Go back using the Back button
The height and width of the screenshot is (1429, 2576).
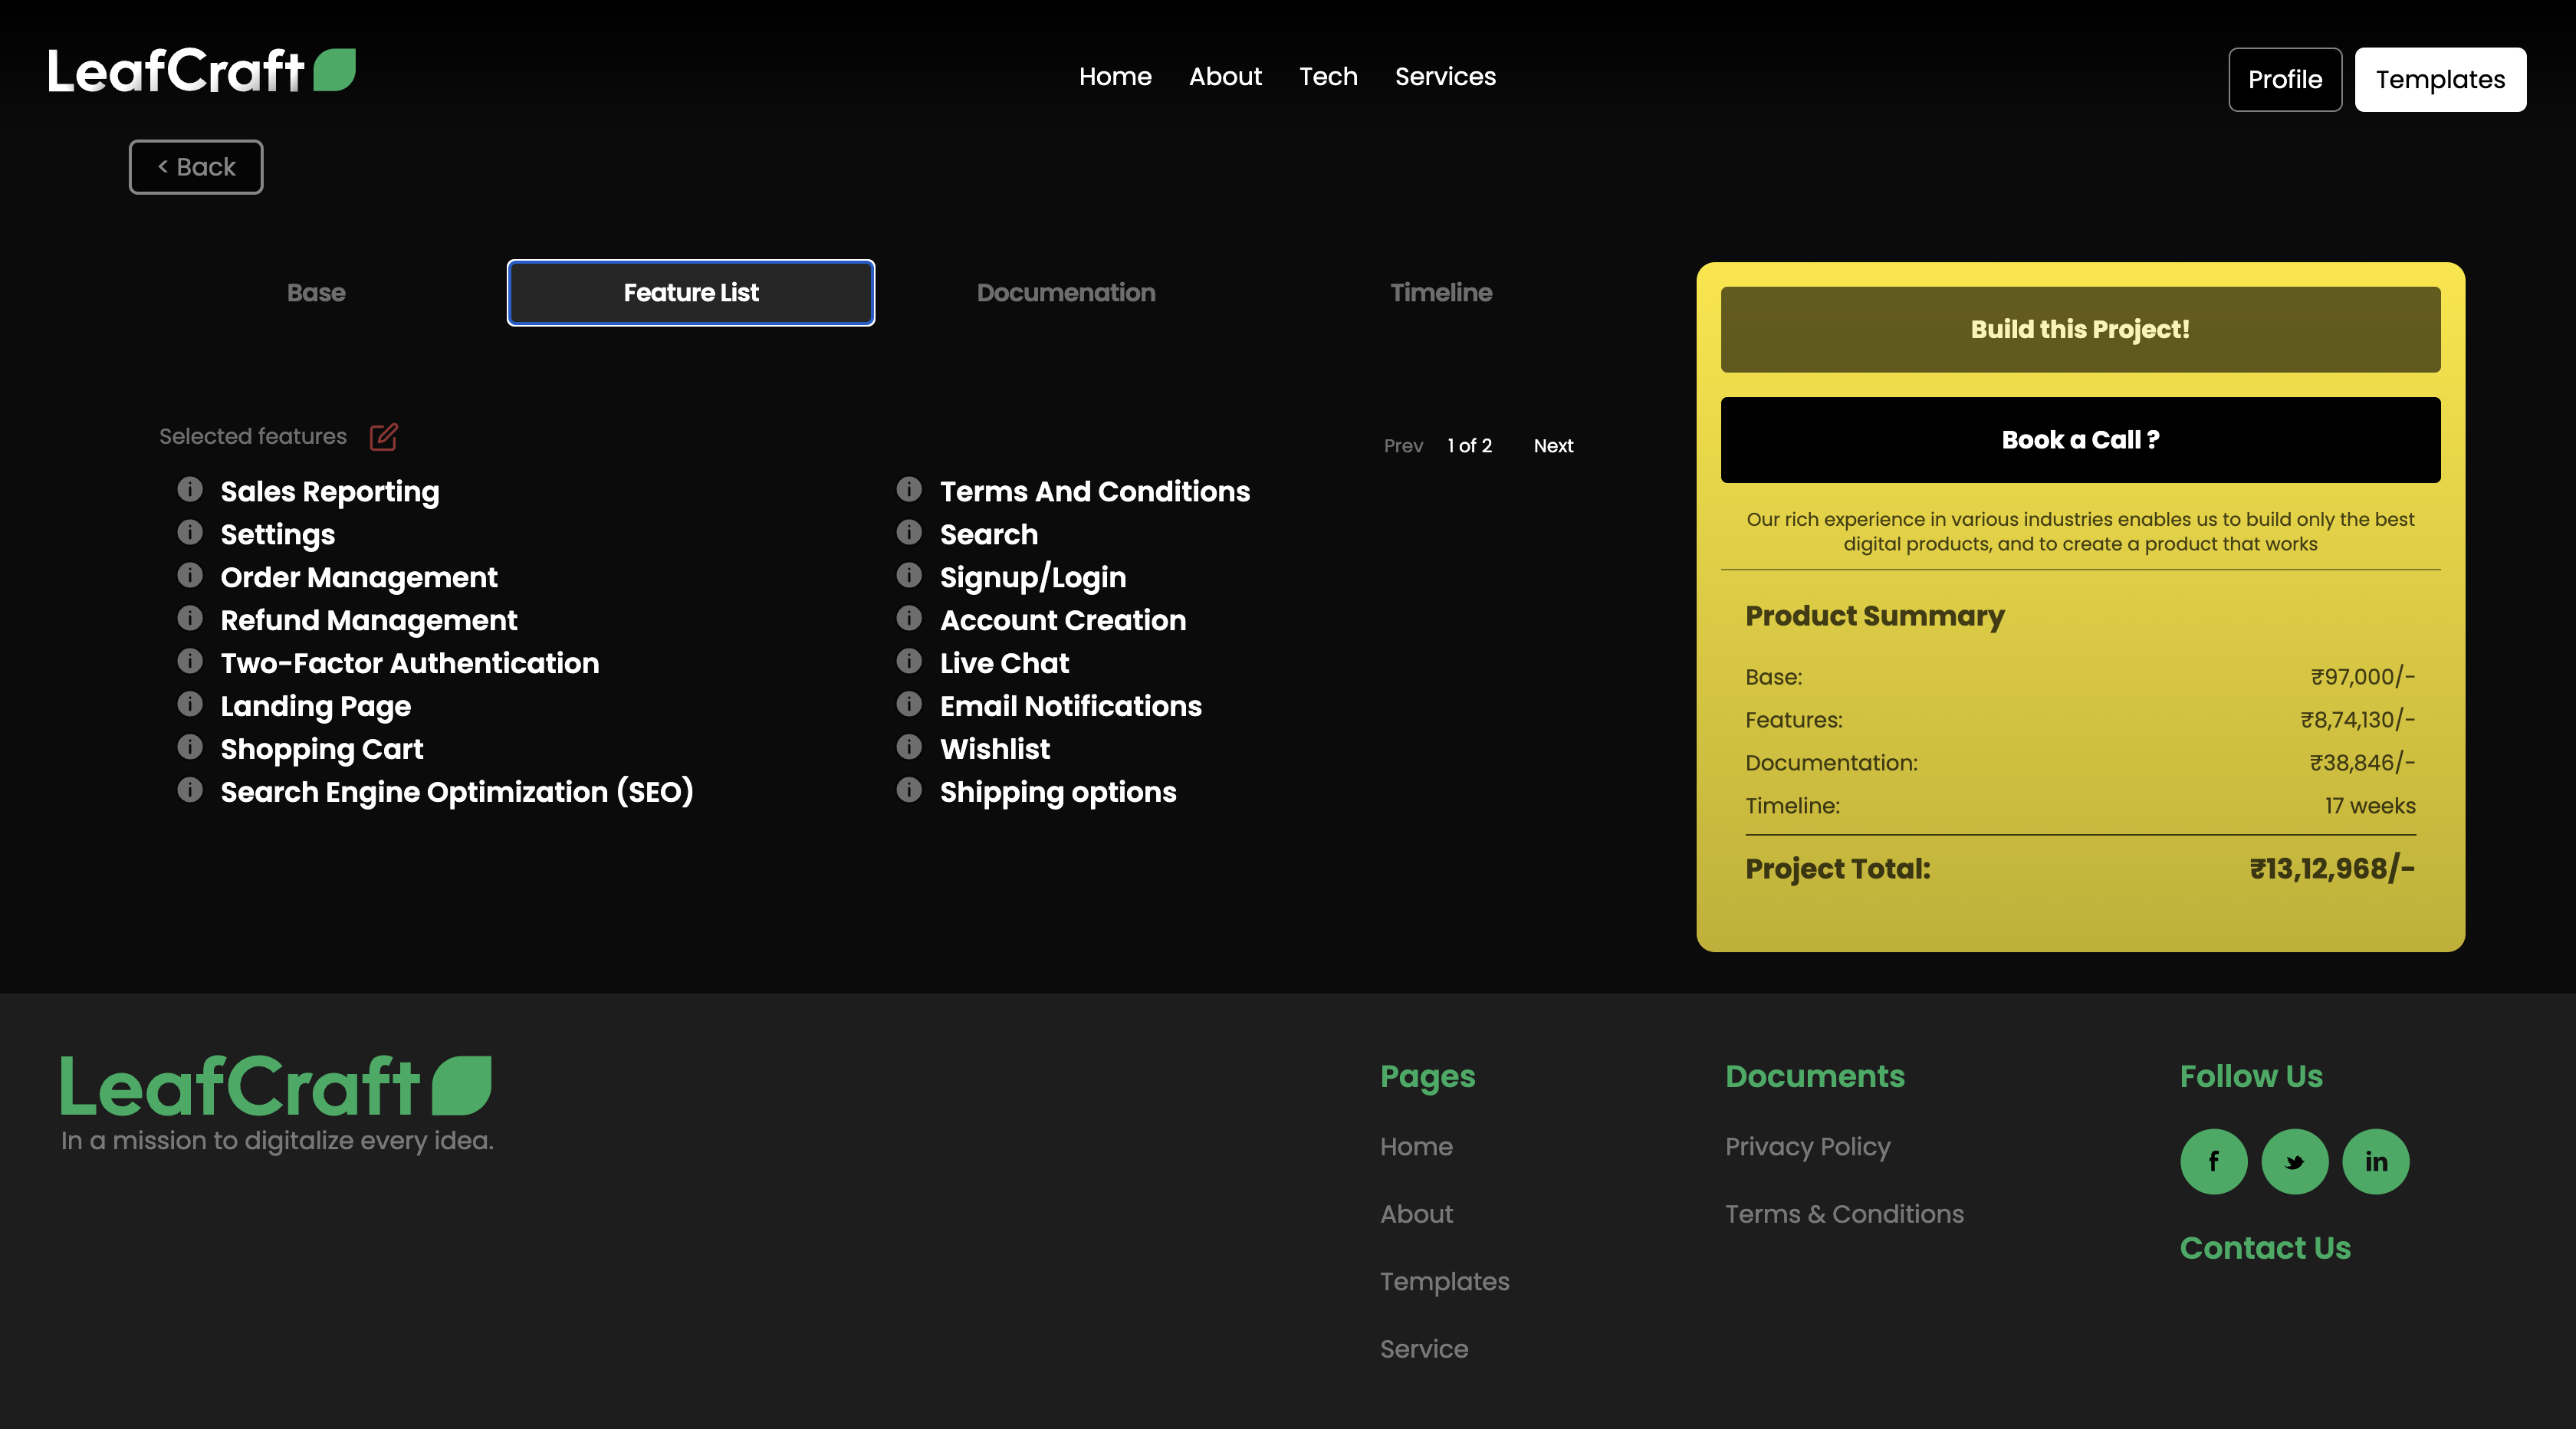coord(196,167)
